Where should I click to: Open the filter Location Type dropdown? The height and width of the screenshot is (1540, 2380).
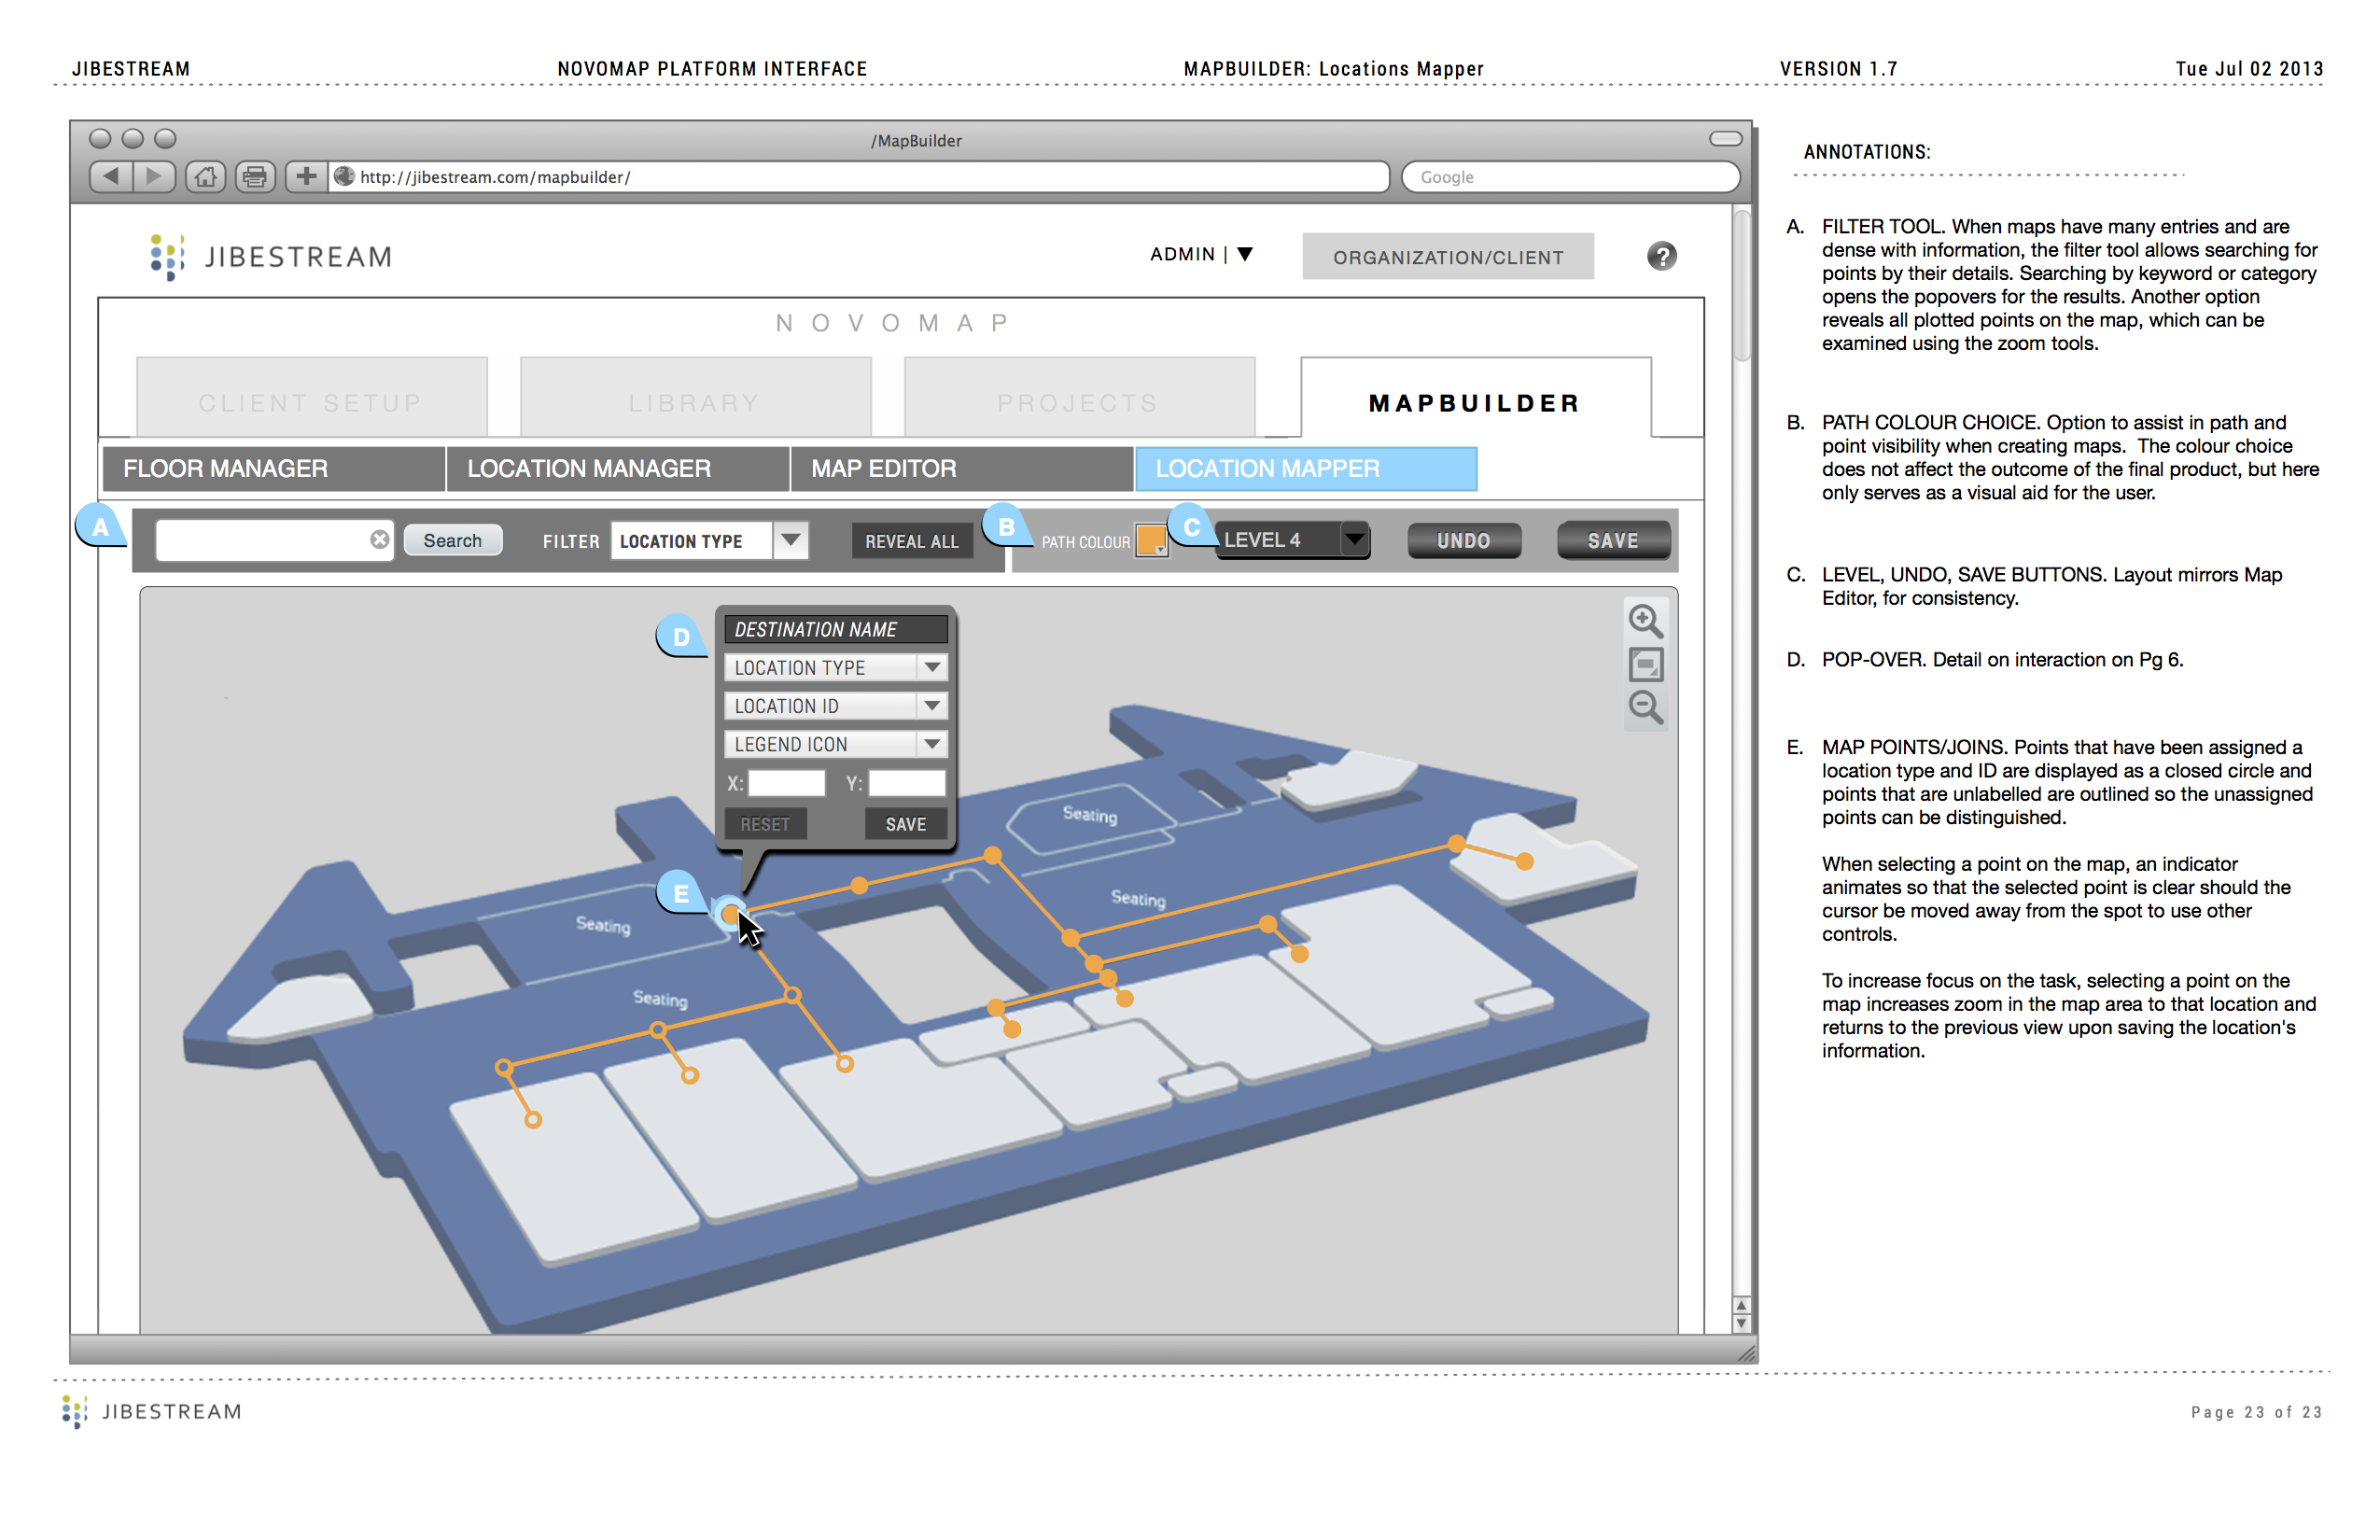click(709, 541)
